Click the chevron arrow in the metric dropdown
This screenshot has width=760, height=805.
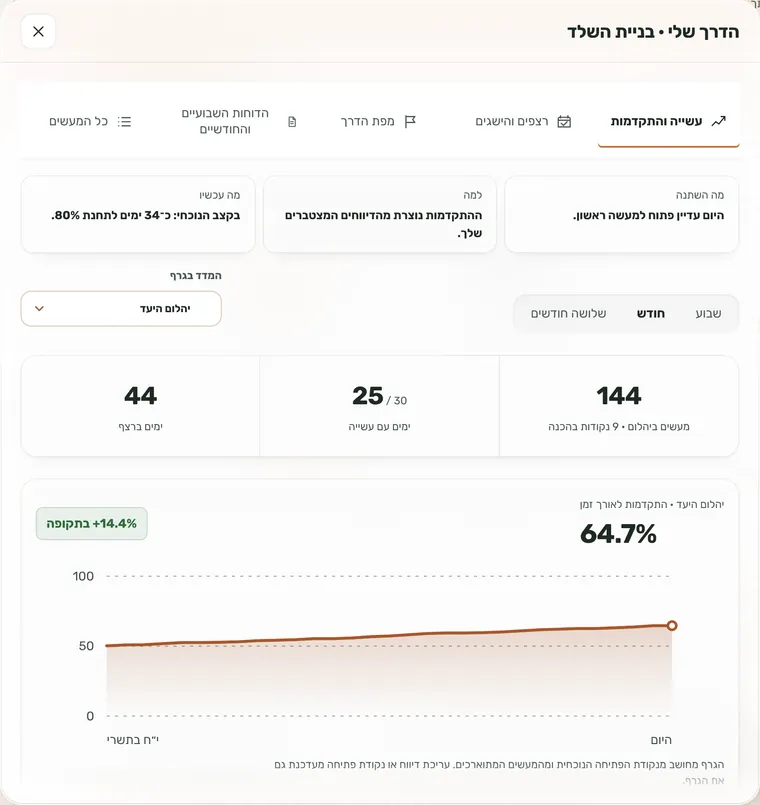[40, 309]
